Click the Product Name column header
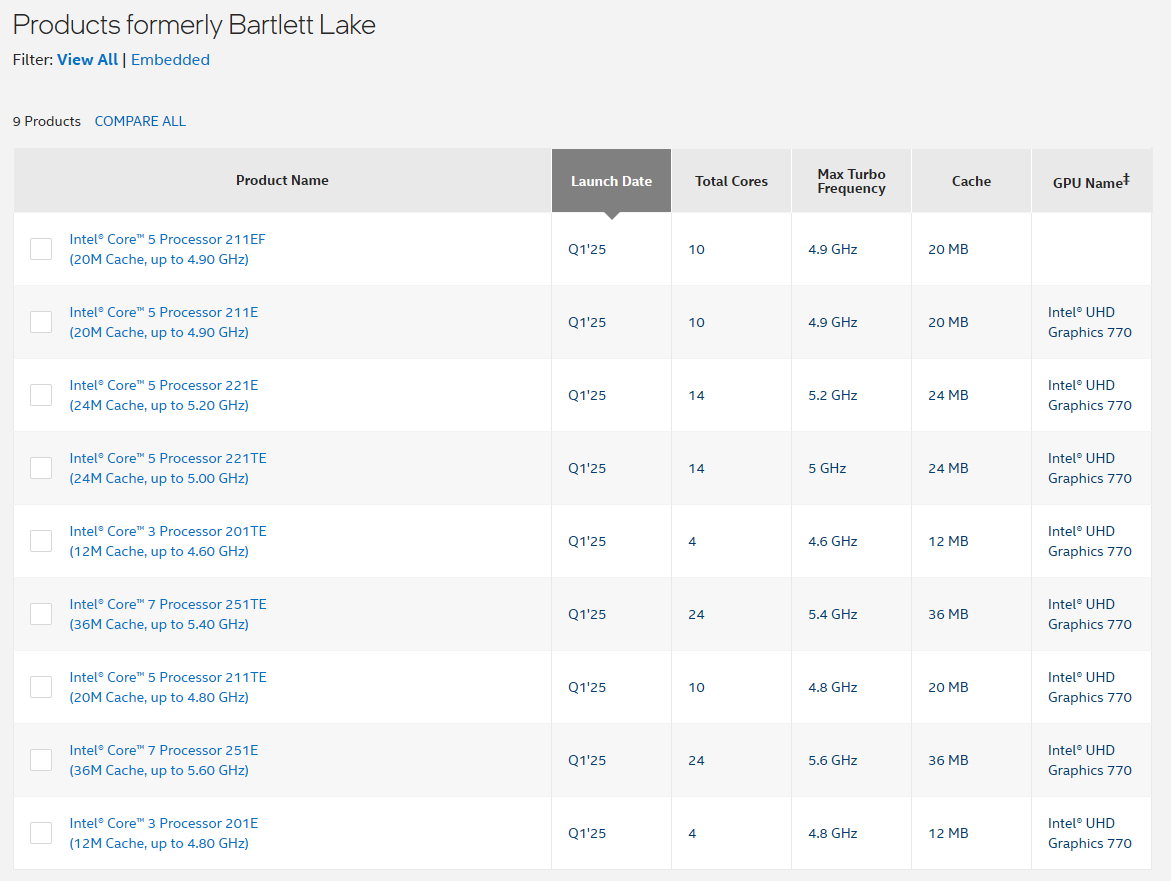 click(x=282, y=181)
